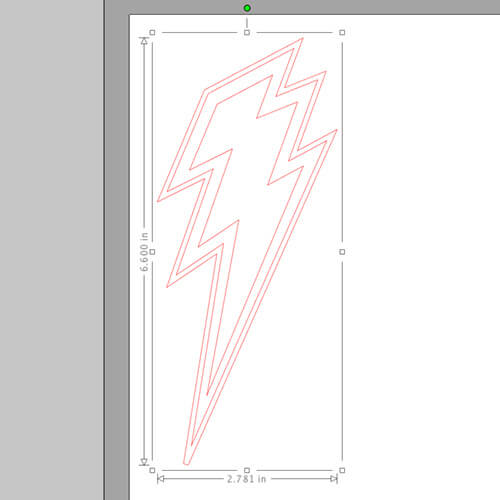Click the top arrowhead of the height dimension

pos(144,41)
